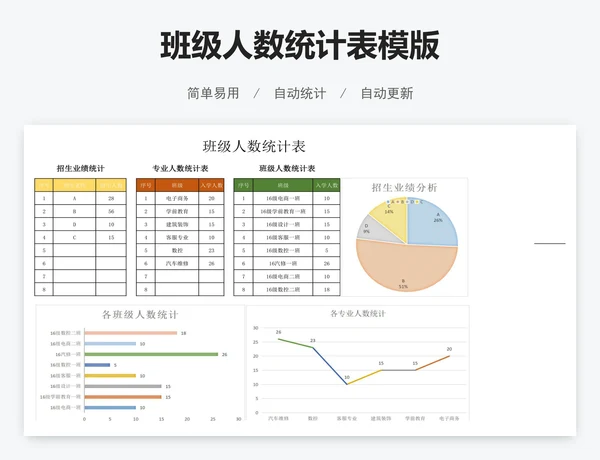Viewport: 600px width, 460px height.
Task: Click the tagline text 自动更新
Action: [387, 93]
